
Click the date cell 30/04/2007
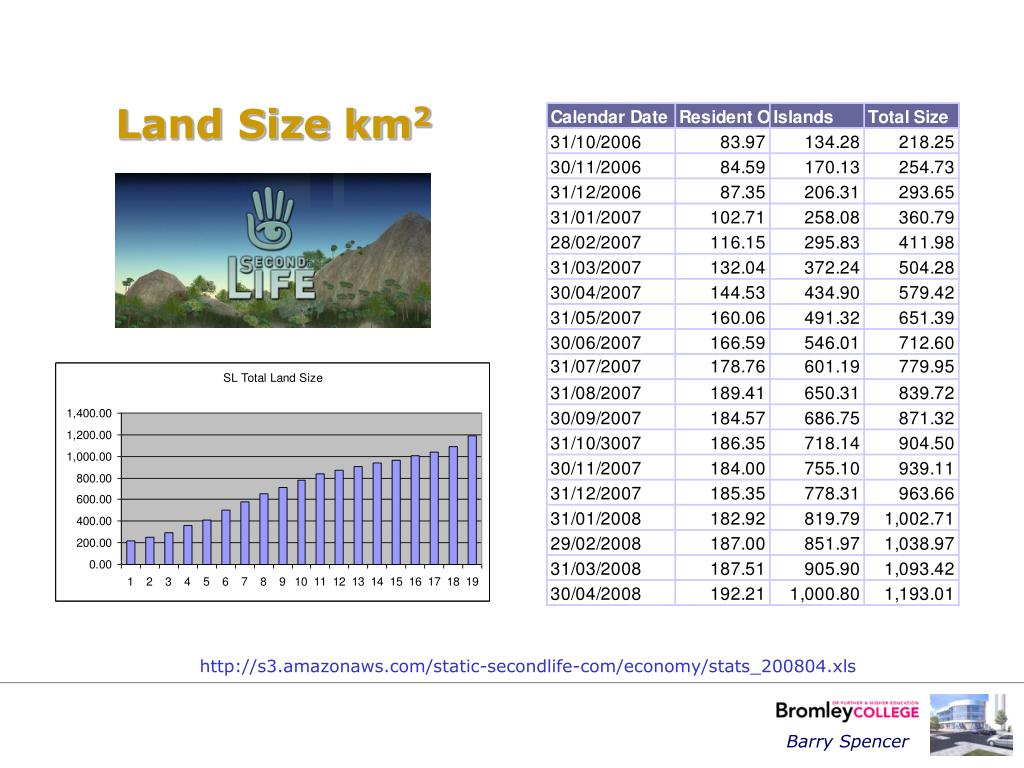[x=596, y=293]
